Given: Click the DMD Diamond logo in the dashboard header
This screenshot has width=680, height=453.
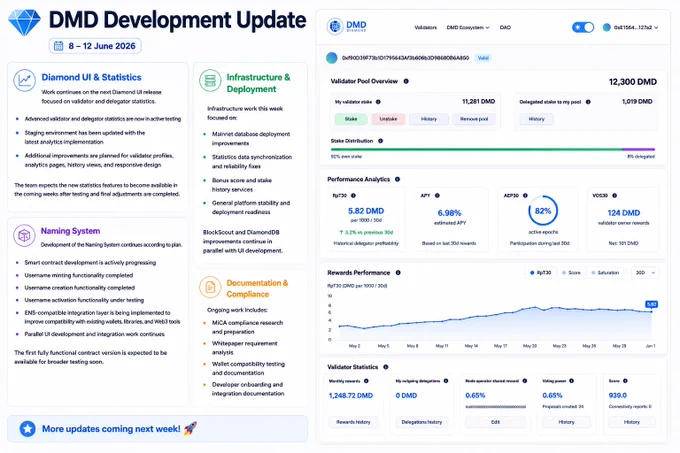Looking at the screenshot, I should pos(347,26).
